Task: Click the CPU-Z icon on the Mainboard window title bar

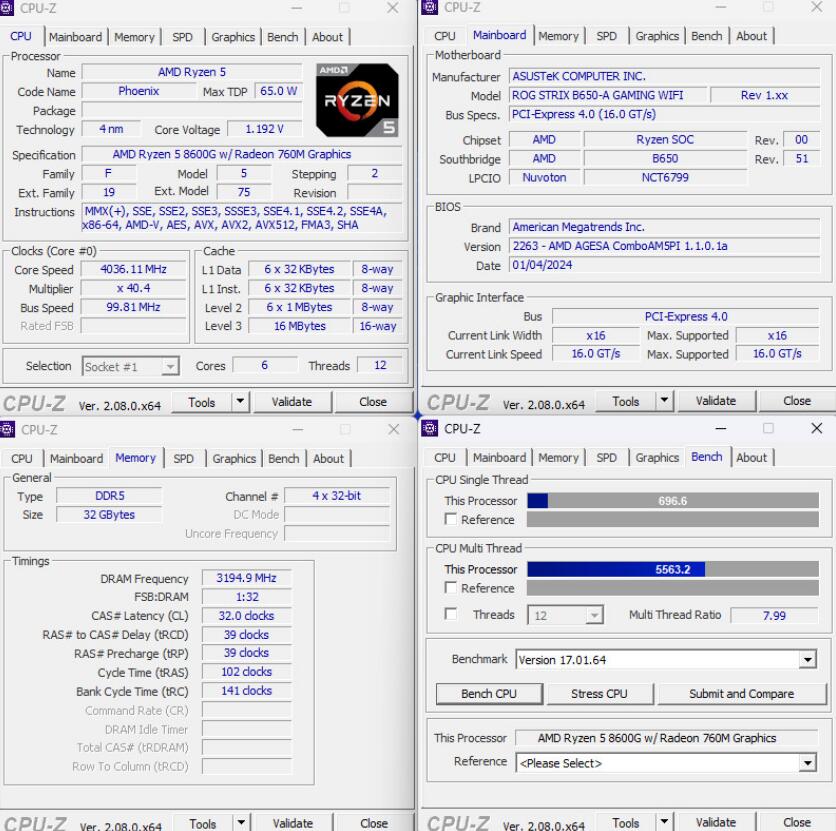Action: pyautogui.click(x=430, y=8)
